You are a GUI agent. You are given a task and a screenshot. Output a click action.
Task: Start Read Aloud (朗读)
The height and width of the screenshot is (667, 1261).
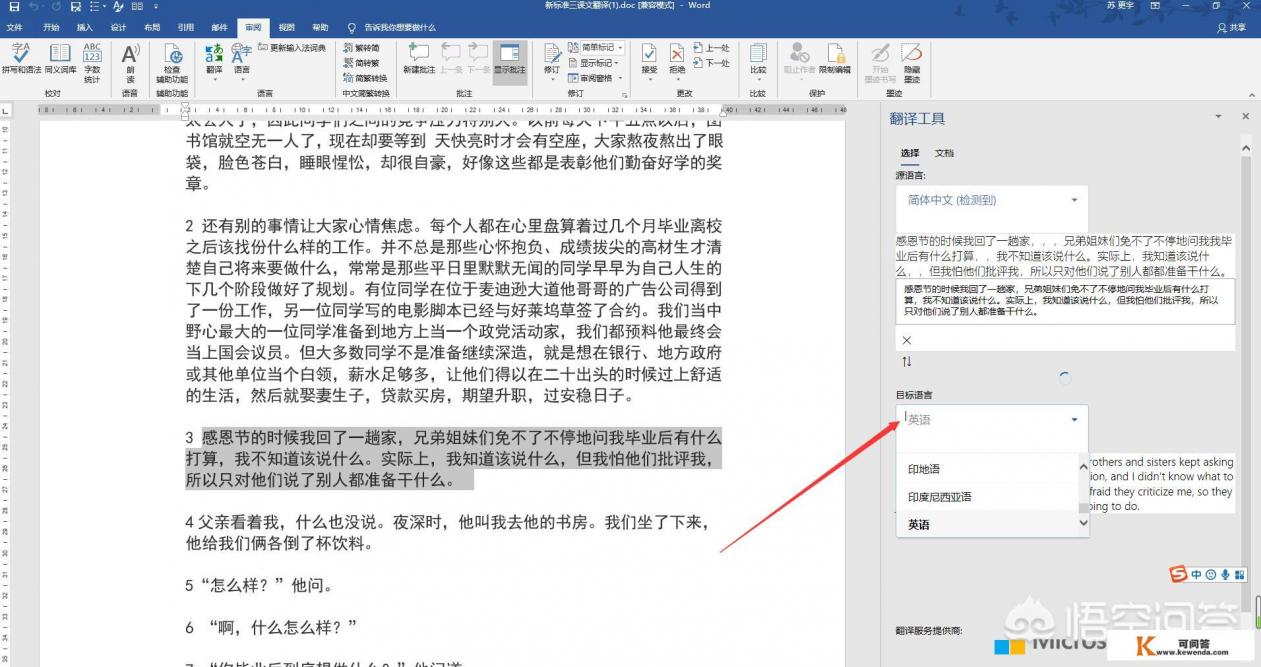[130, 61]
